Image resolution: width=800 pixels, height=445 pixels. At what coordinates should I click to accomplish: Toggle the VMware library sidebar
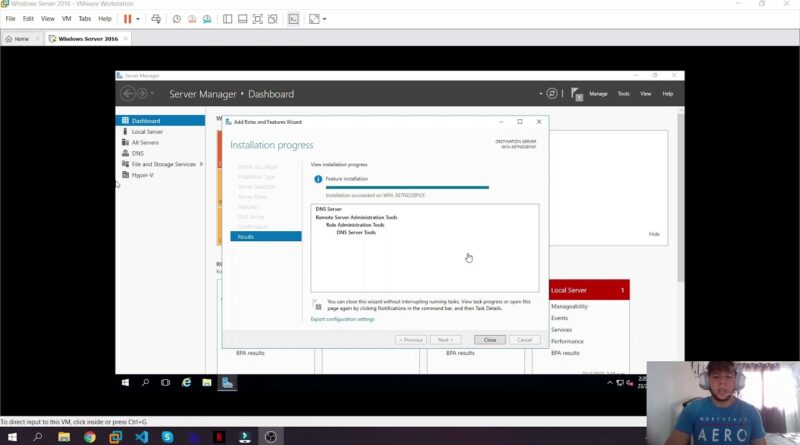(x=228, y=19)
